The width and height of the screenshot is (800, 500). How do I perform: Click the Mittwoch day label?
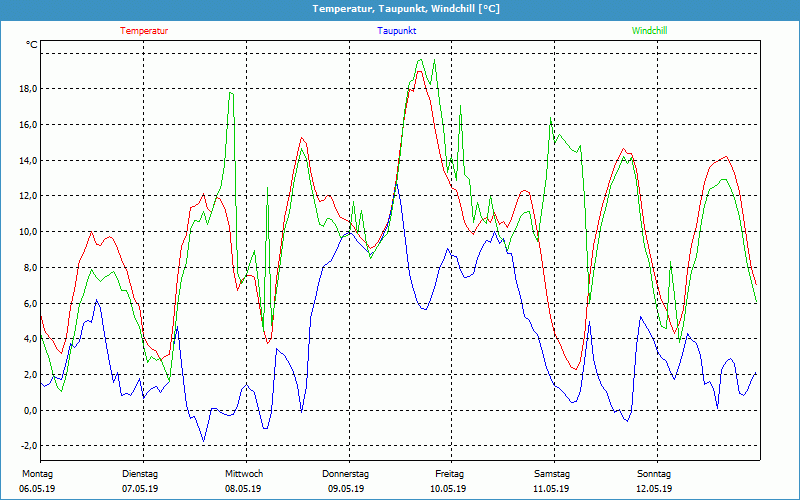[244, 474]
